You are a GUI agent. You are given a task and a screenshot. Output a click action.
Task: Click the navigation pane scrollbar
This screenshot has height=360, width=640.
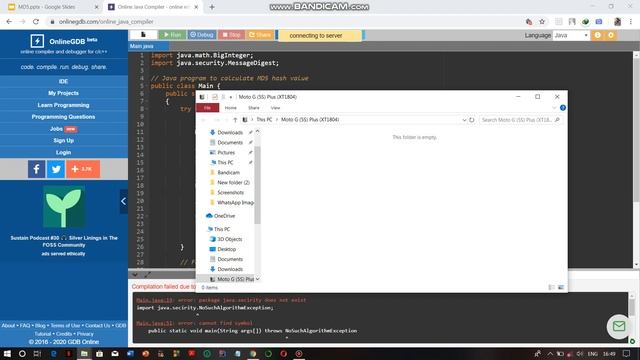(257, 184)
